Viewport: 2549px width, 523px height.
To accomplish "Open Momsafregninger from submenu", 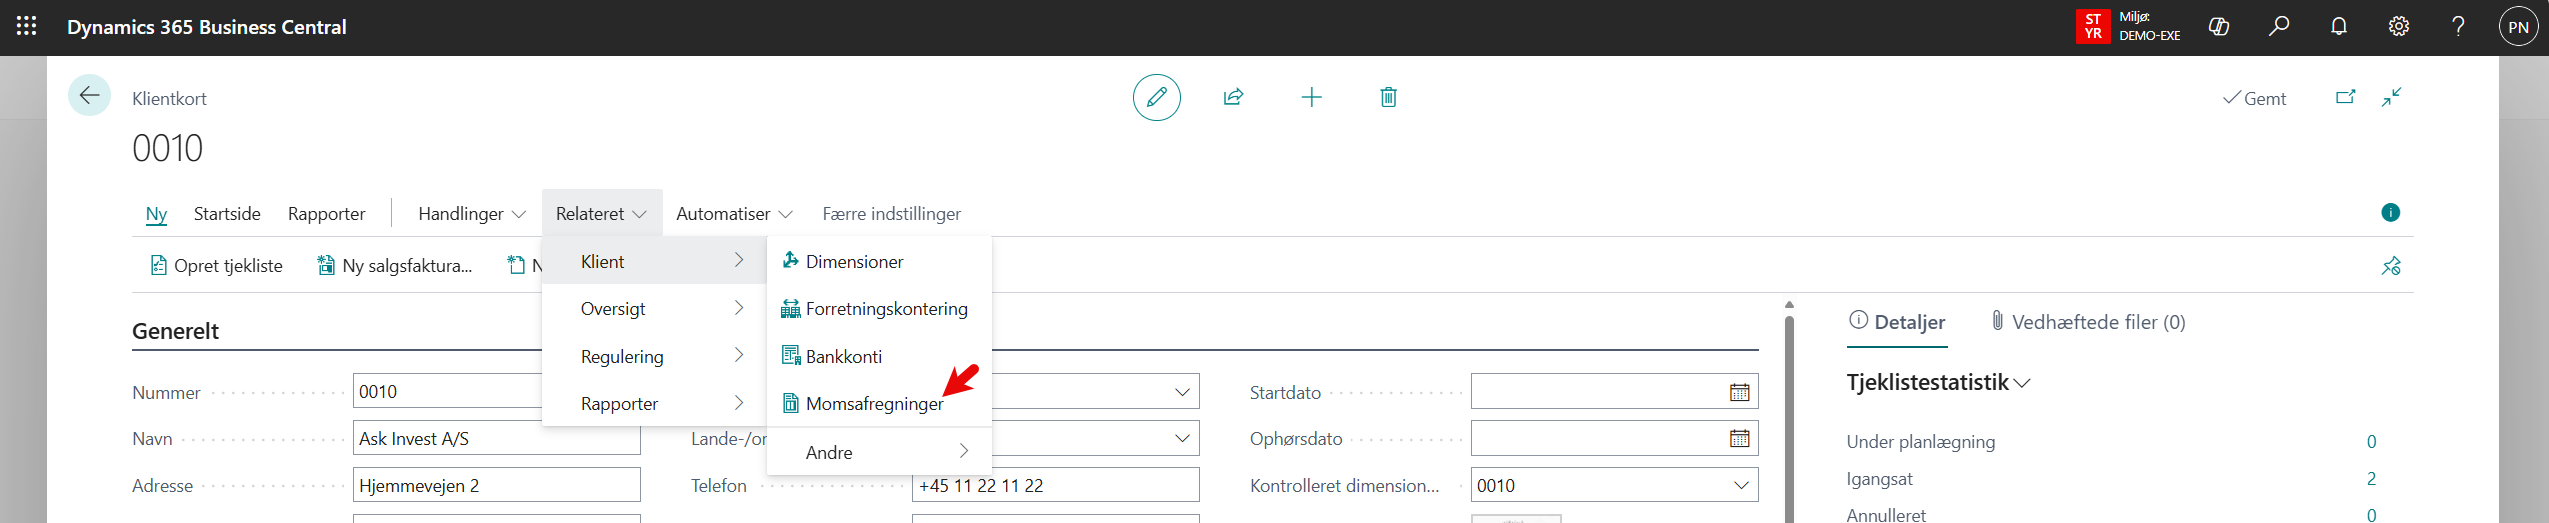I will [x=879, y=403].
